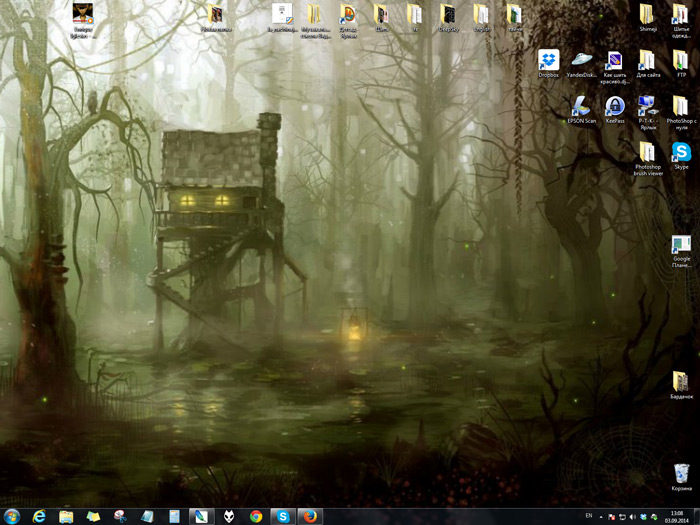Image resolution: width=700 pixels, height=525 pixels.
Task: Switch to Skype in the taskbar
Action: [x=283, y=517]
